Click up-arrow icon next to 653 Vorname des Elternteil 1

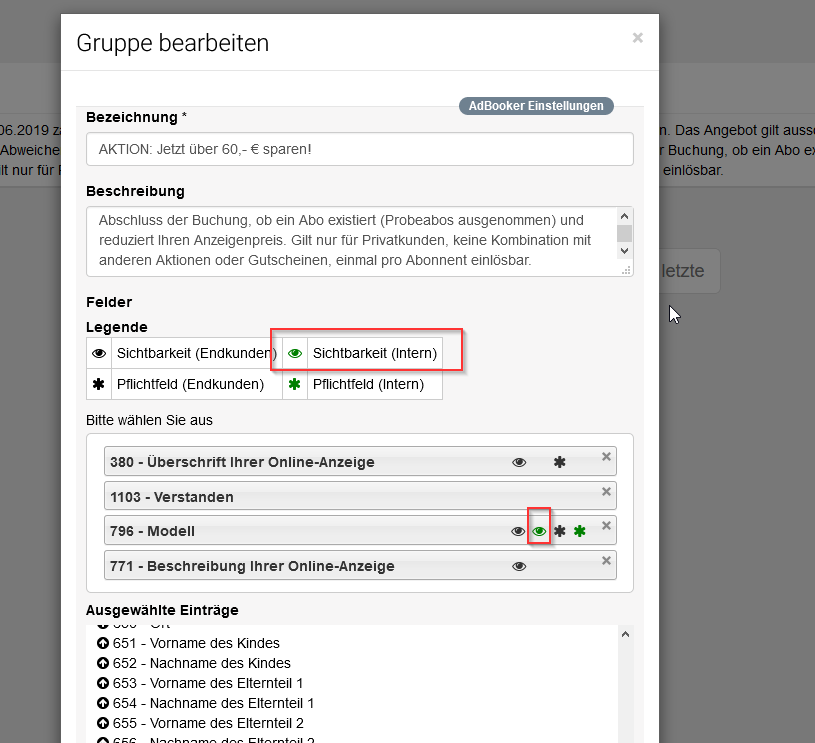click(103, 683)
